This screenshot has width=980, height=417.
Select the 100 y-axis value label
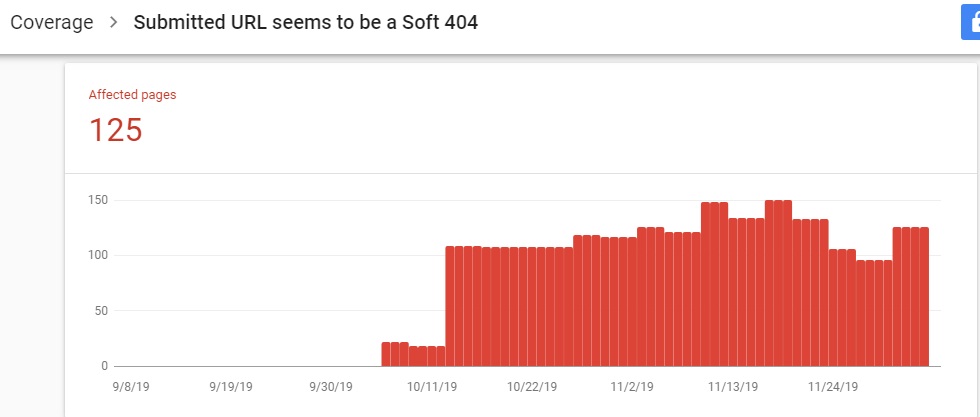pos(97,255)
